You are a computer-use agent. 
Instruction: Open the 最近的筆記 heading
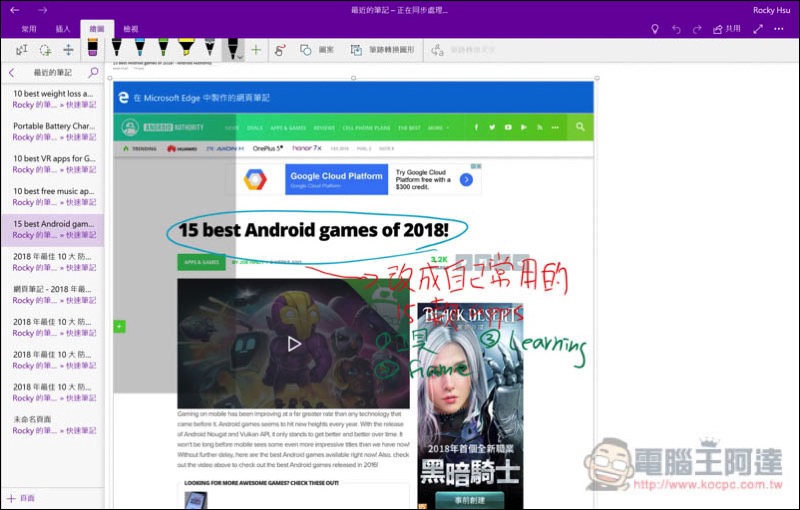[x=53, y=73]
